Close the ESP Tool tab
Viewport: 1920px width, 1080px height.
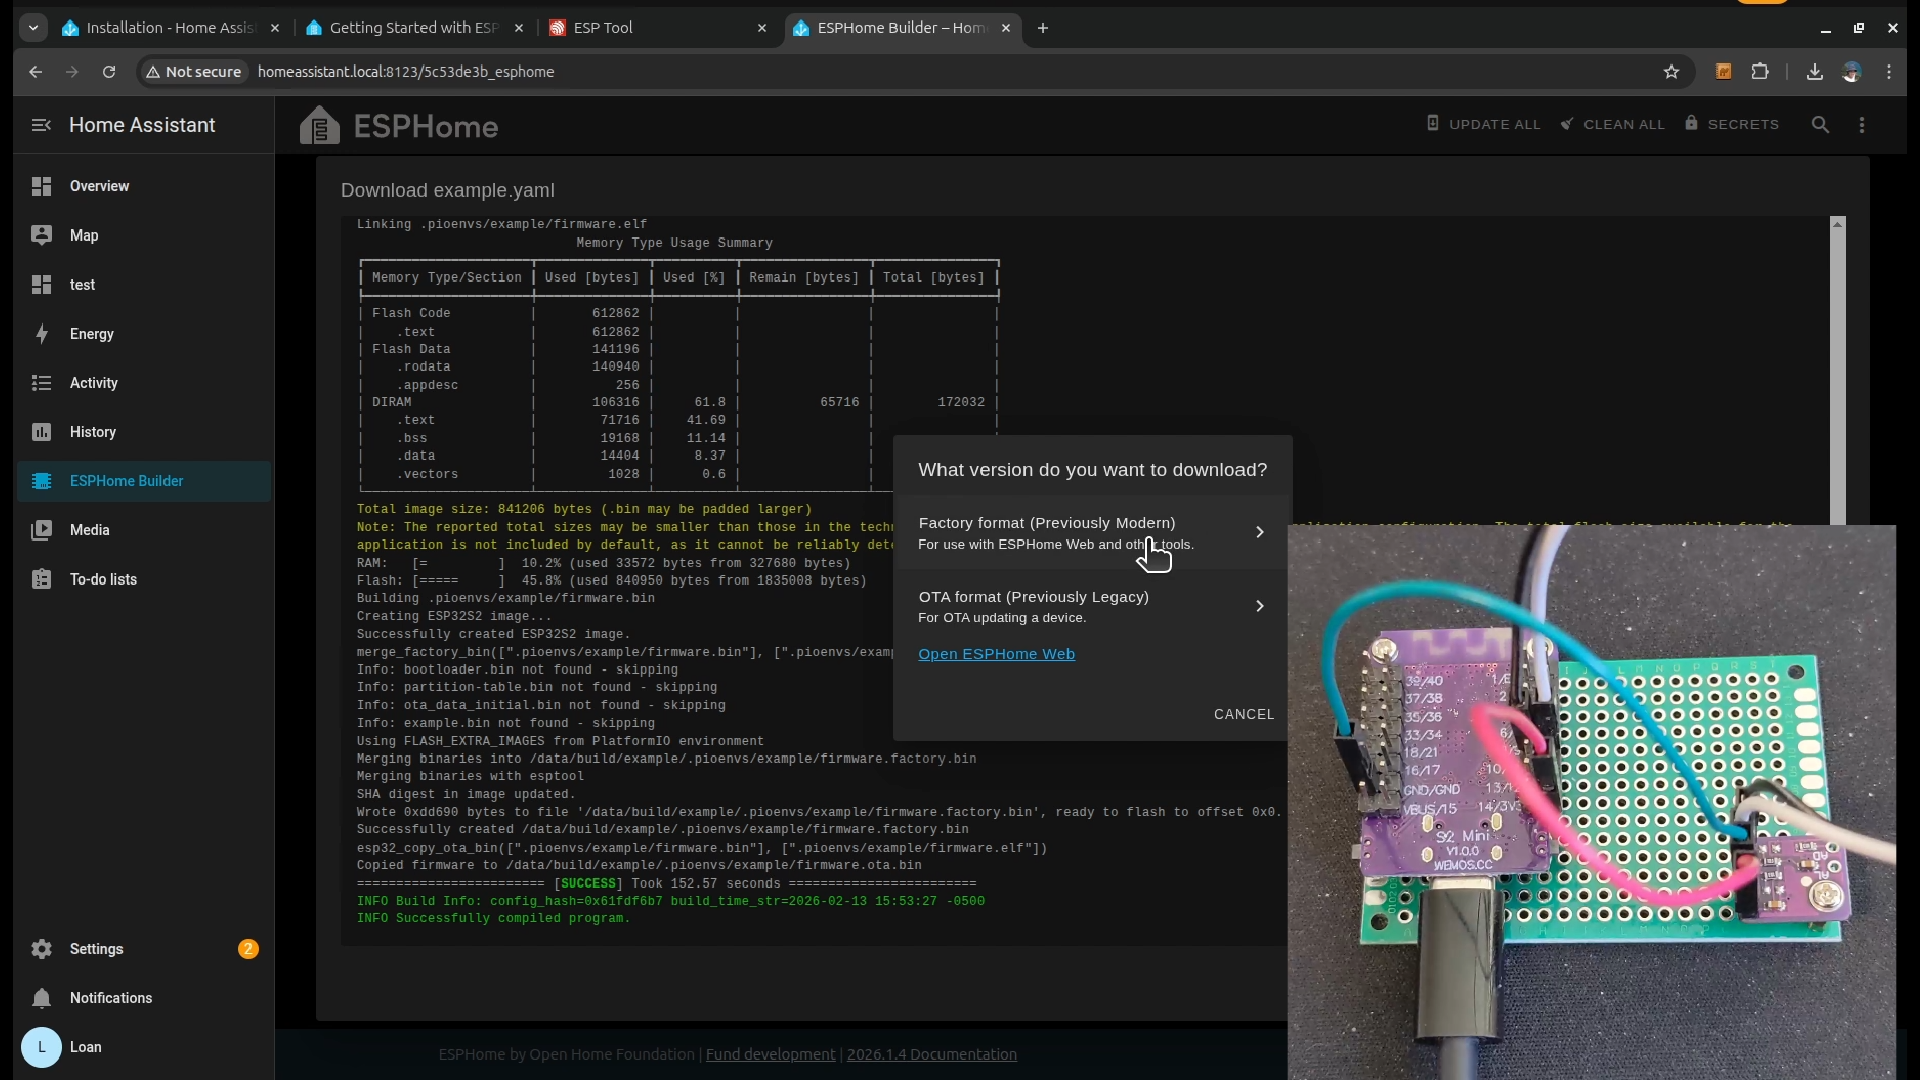pos(762,28)
